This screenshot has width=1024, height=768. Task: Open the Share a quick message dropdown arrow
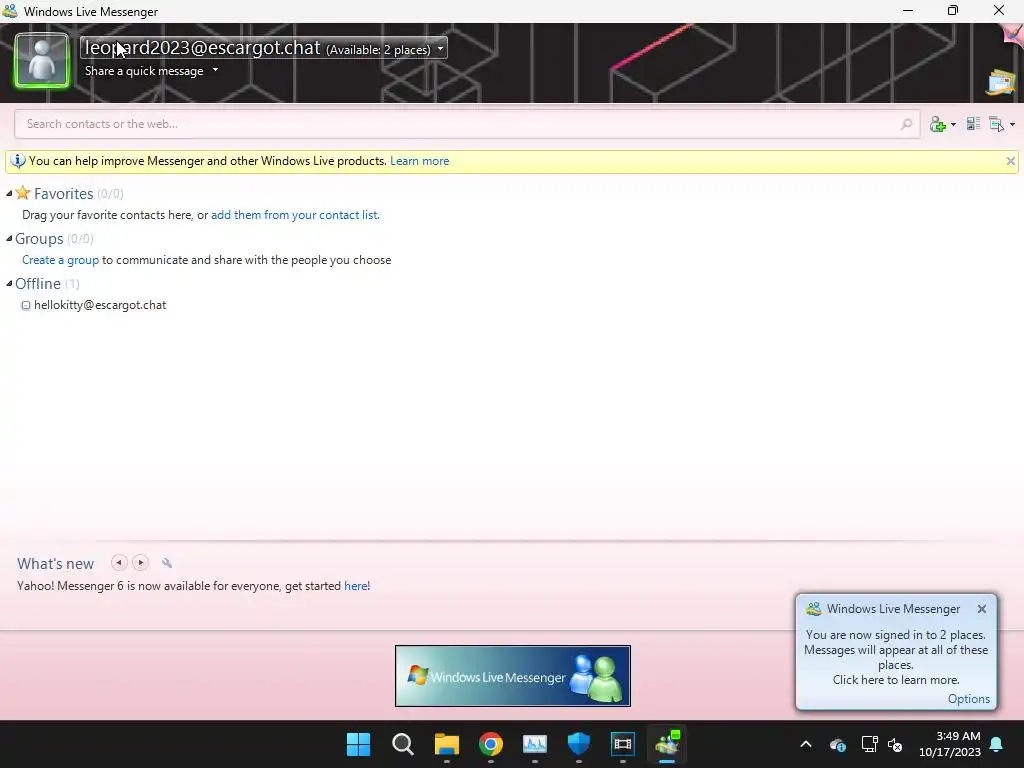216,71
